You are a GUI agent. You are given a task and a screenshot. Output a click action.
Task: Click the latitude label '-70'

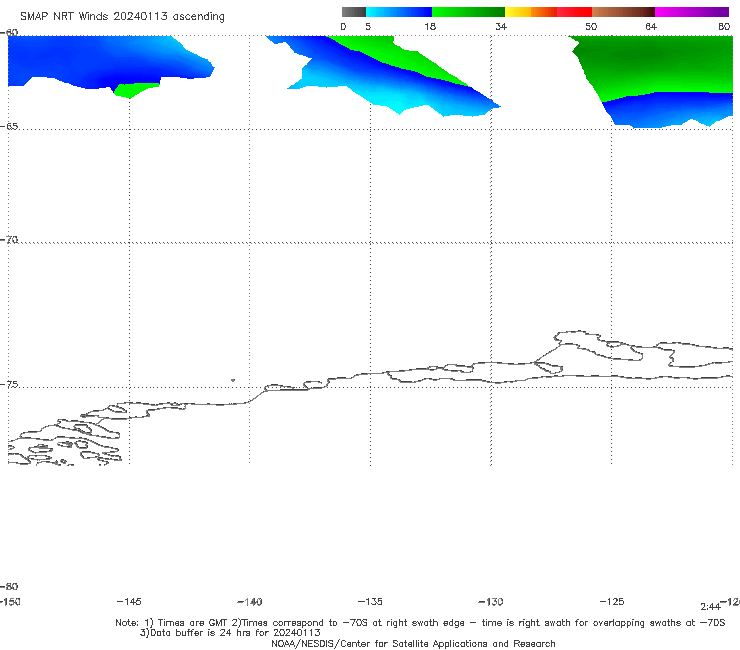(9, 240)
